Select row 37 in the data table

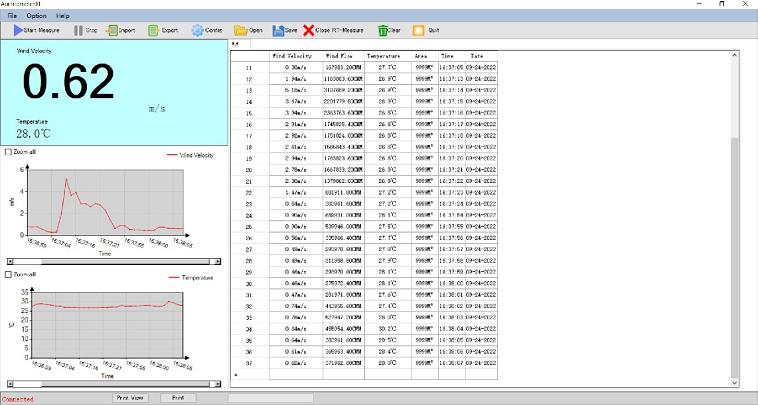click(249, 365)
